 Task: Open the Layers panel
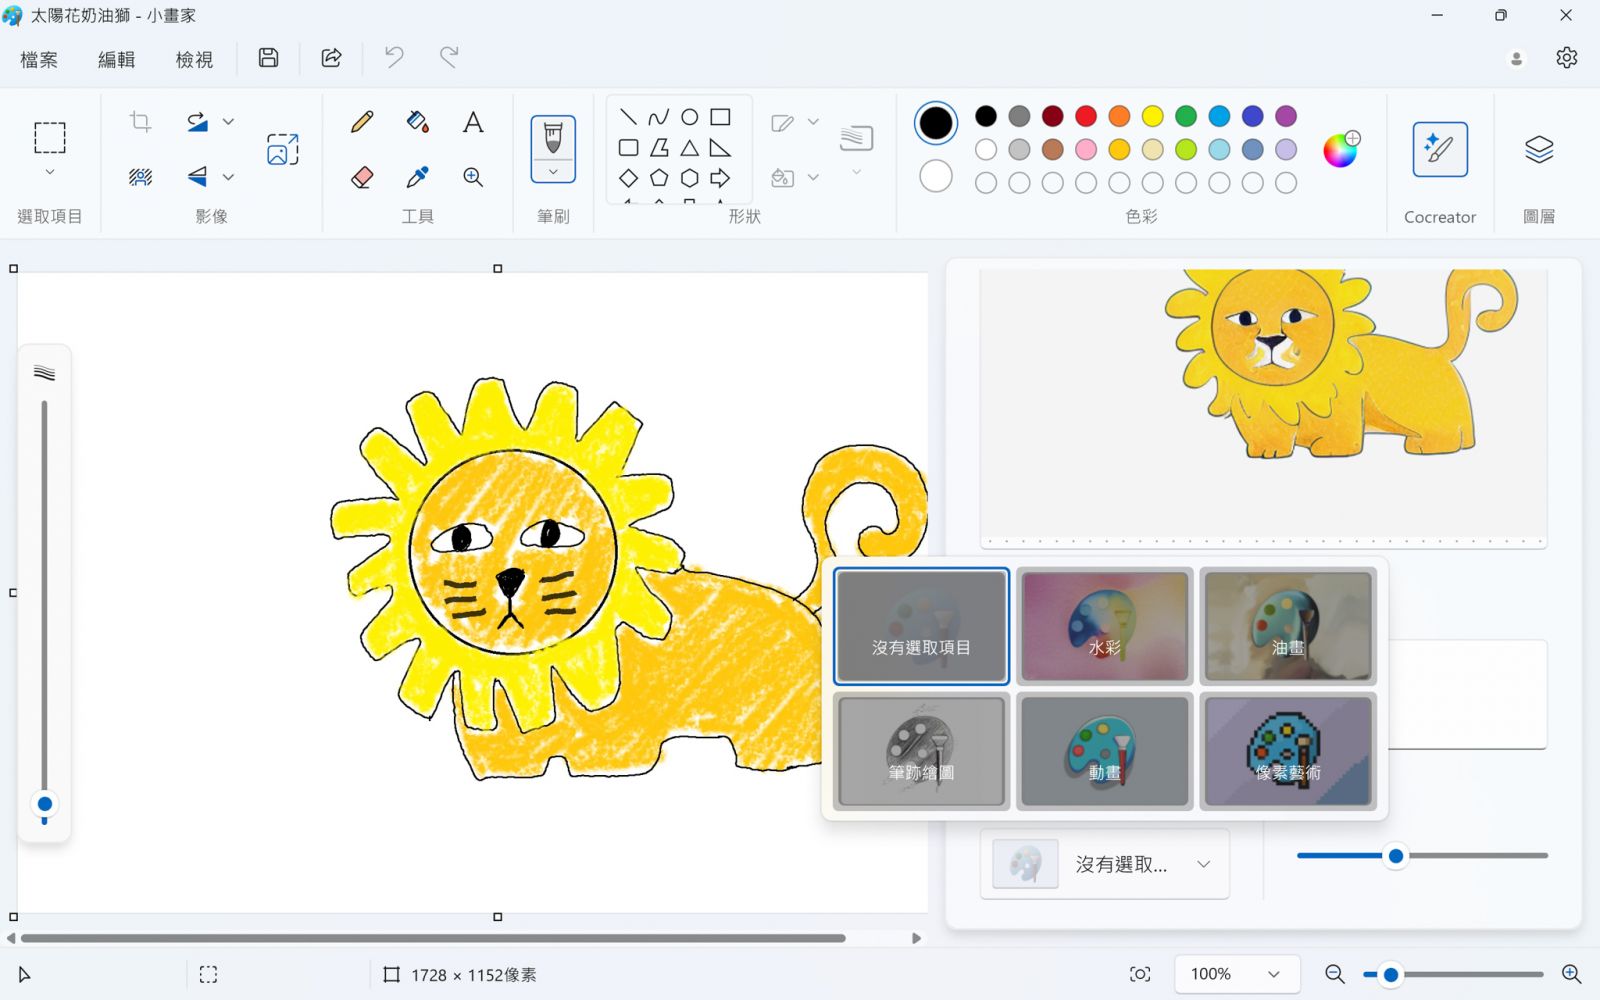tap(1539, 149)
